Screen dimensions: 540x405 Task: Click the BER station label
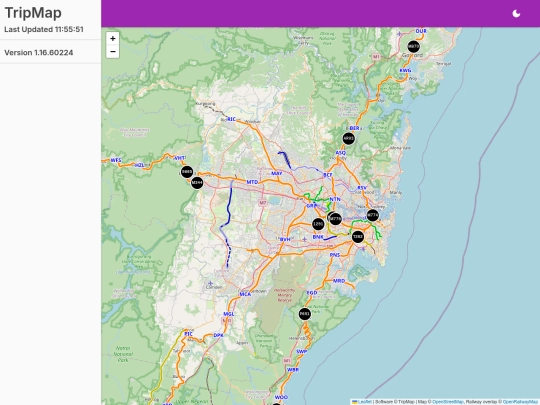(x=354, y=128)
